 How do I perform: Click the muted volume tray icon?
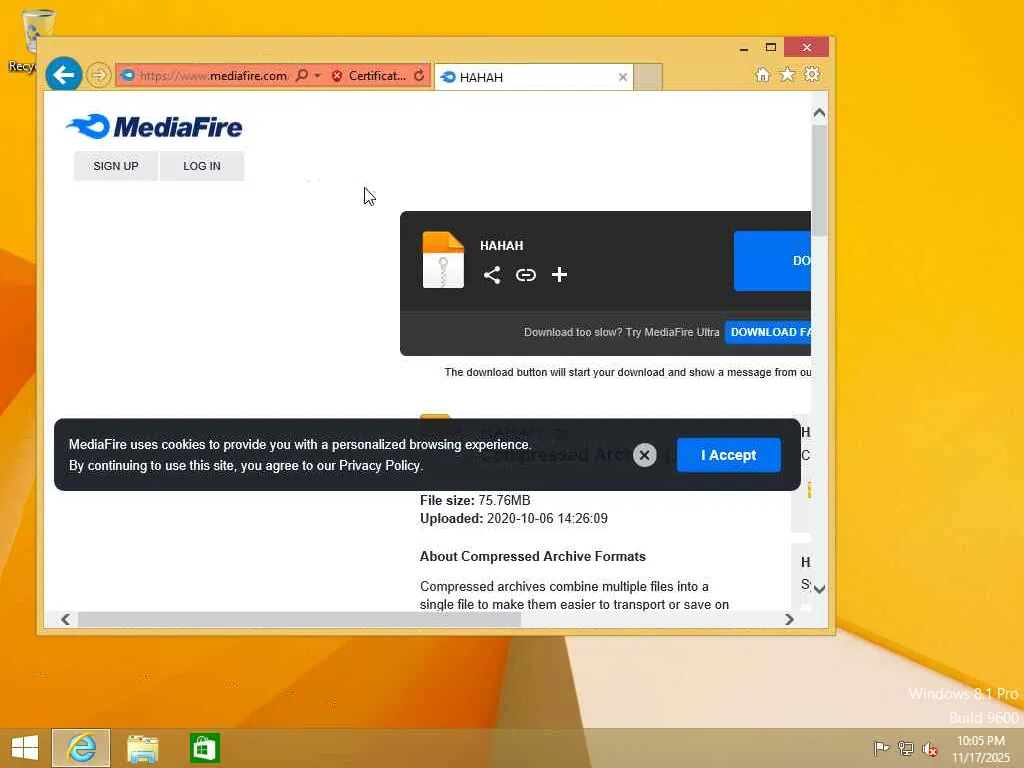(929, 748)
